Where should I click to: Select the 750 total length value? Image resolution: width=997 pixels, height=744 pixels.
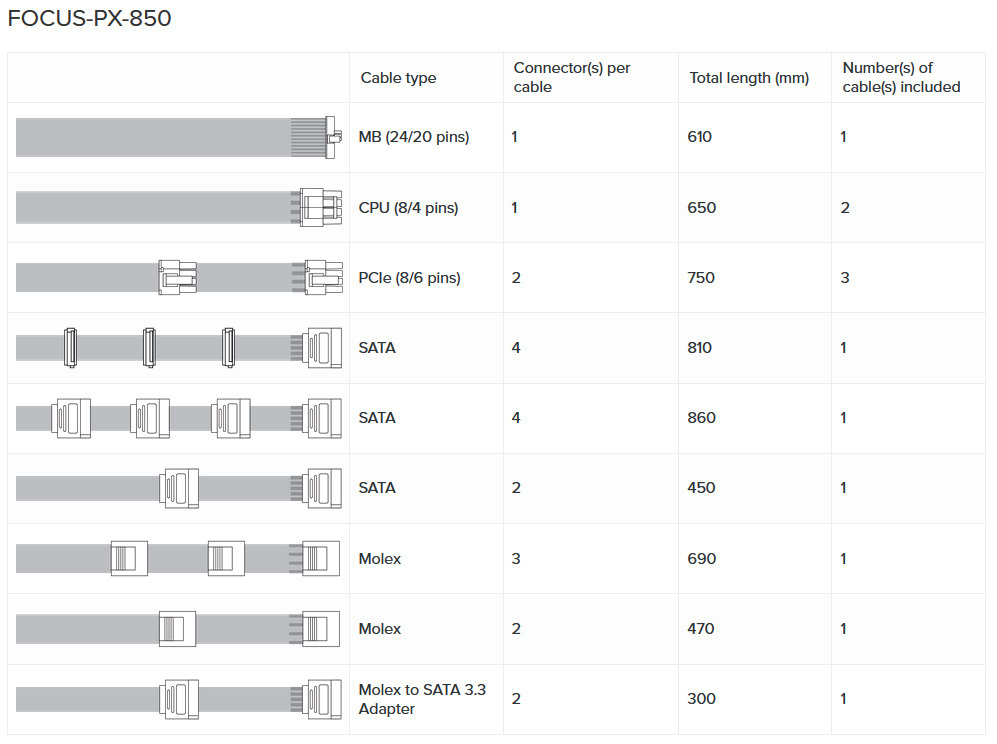coord(701,278)
